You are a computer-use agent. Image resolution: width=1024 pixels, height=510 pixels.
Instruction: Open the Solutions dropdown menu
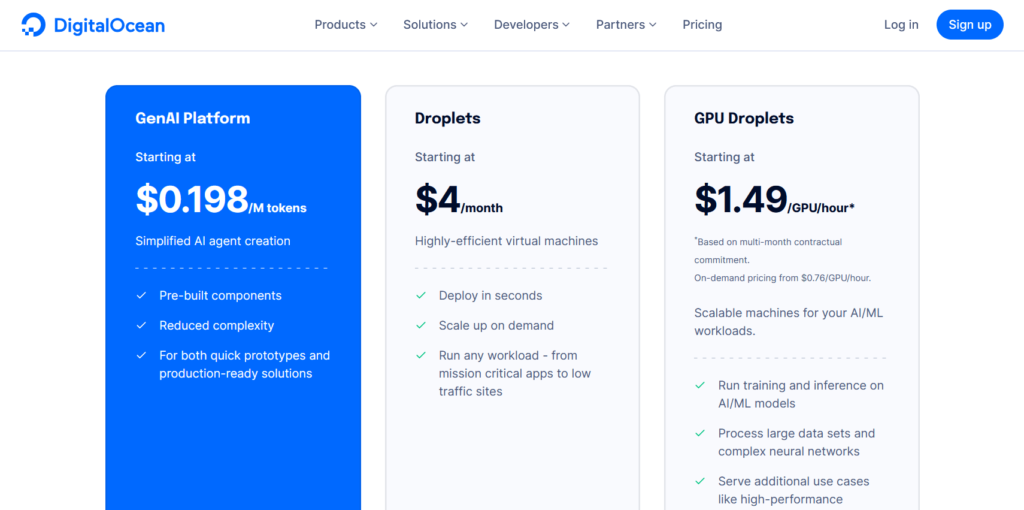pyautogui.click(x=436, y=25)
